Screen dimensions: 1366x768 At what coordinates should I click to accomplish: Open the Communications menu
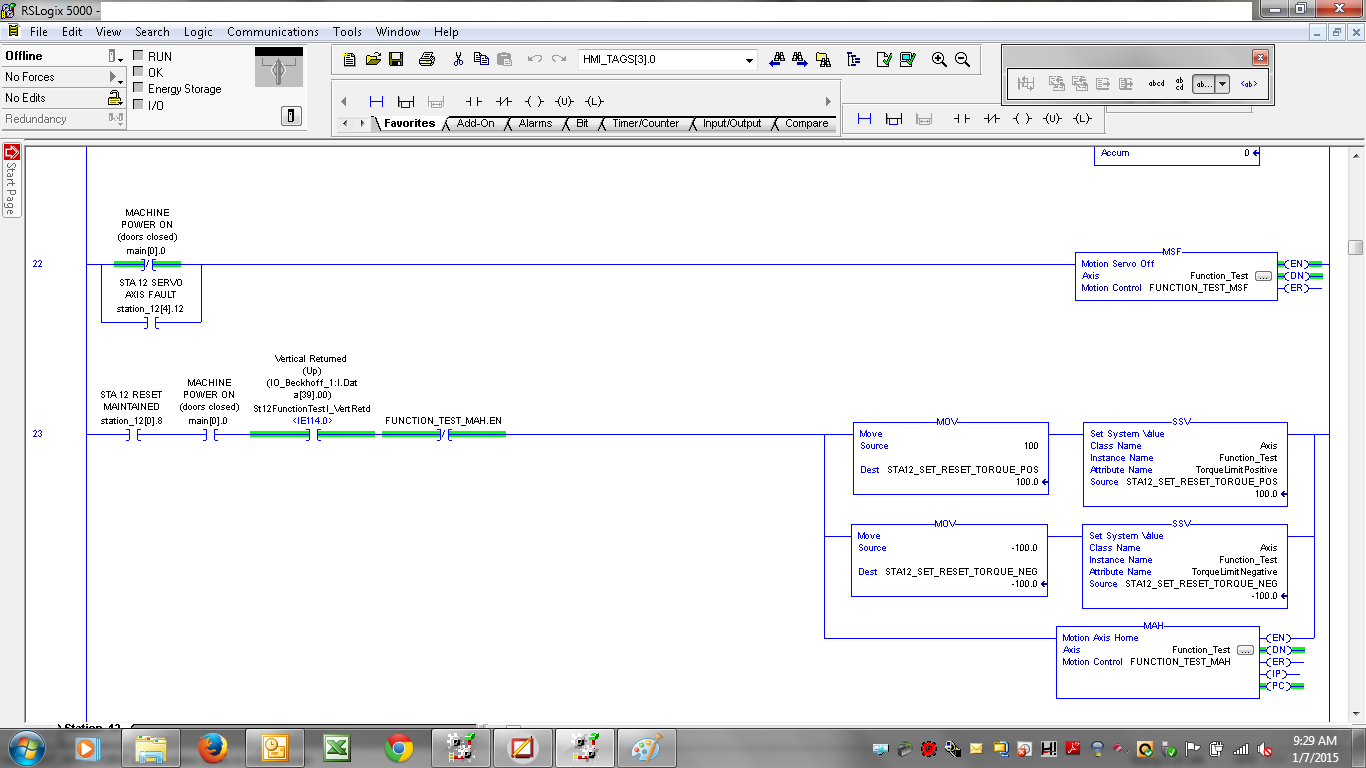272,32
